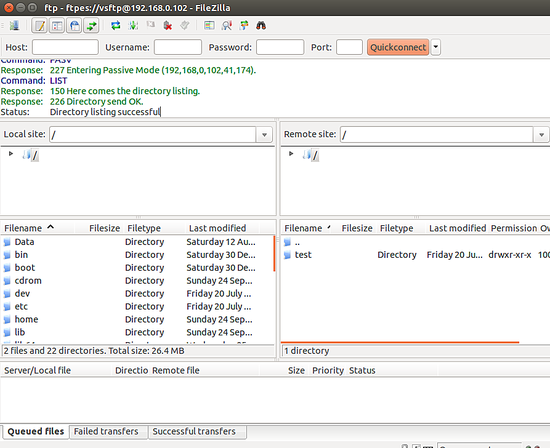
Task: Click the Quickconnect button
Action: [398, 47]
